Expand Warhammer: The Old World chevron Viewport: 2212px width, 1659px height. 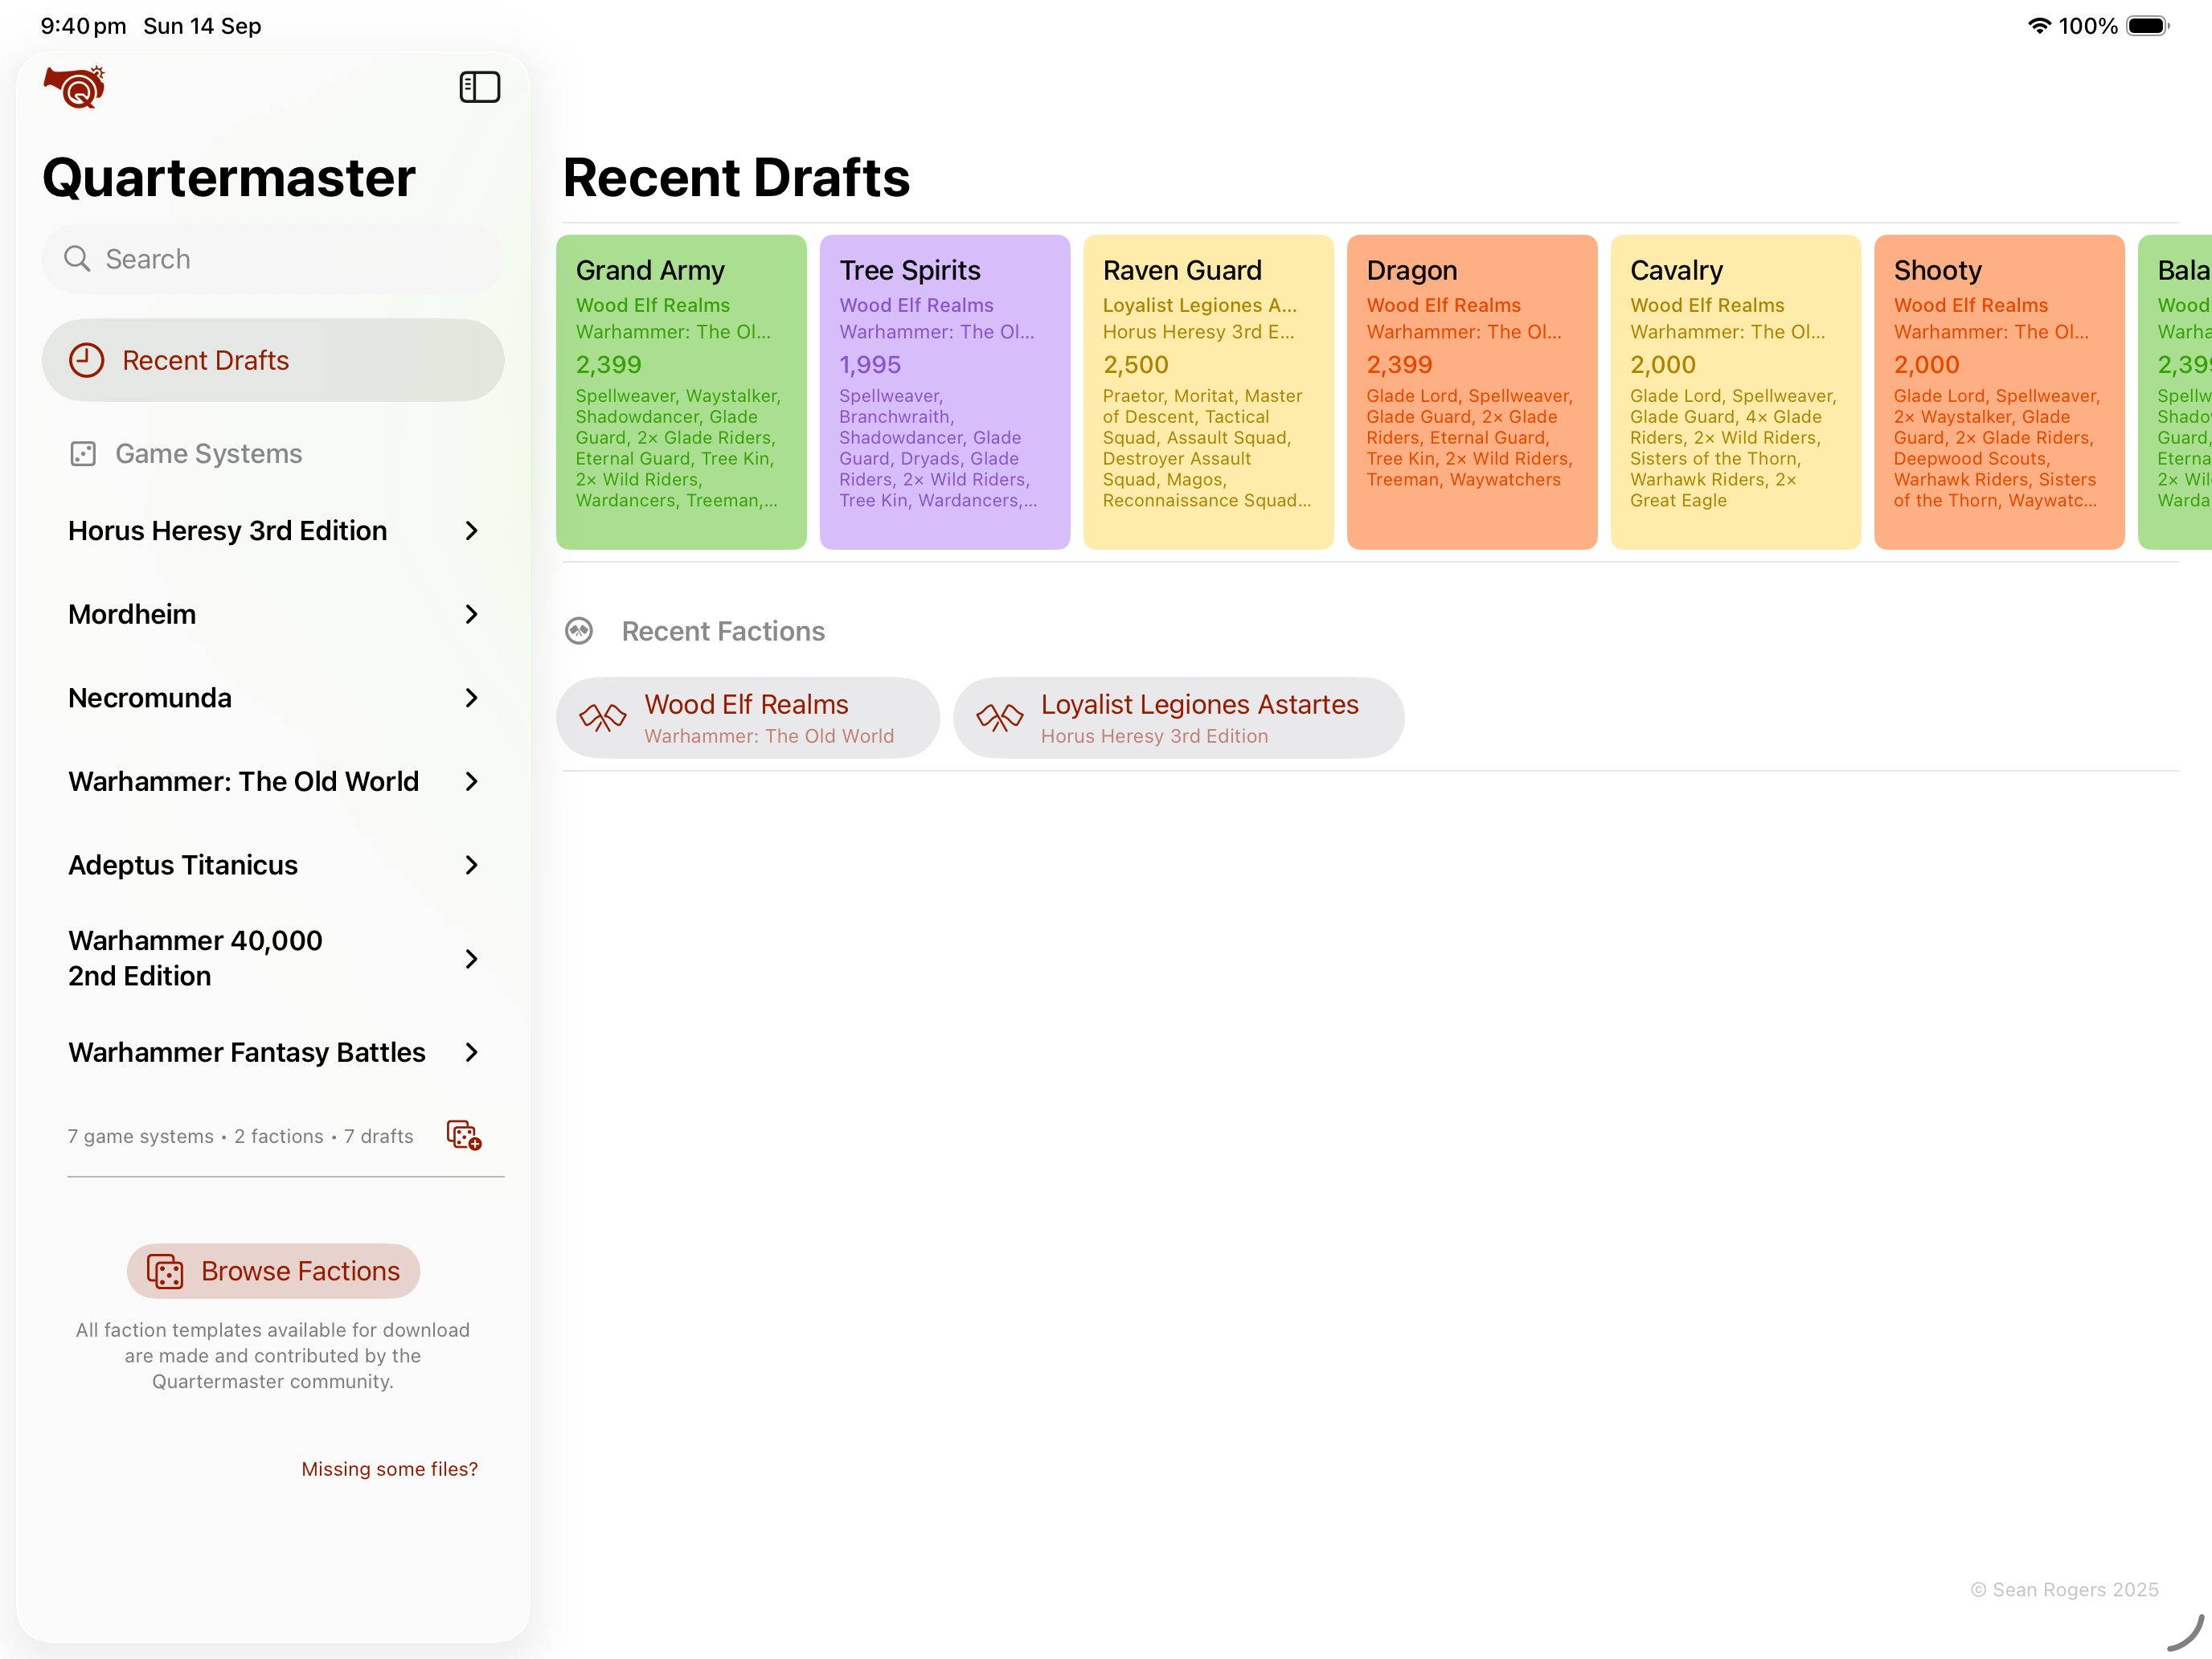coord(472,781)
